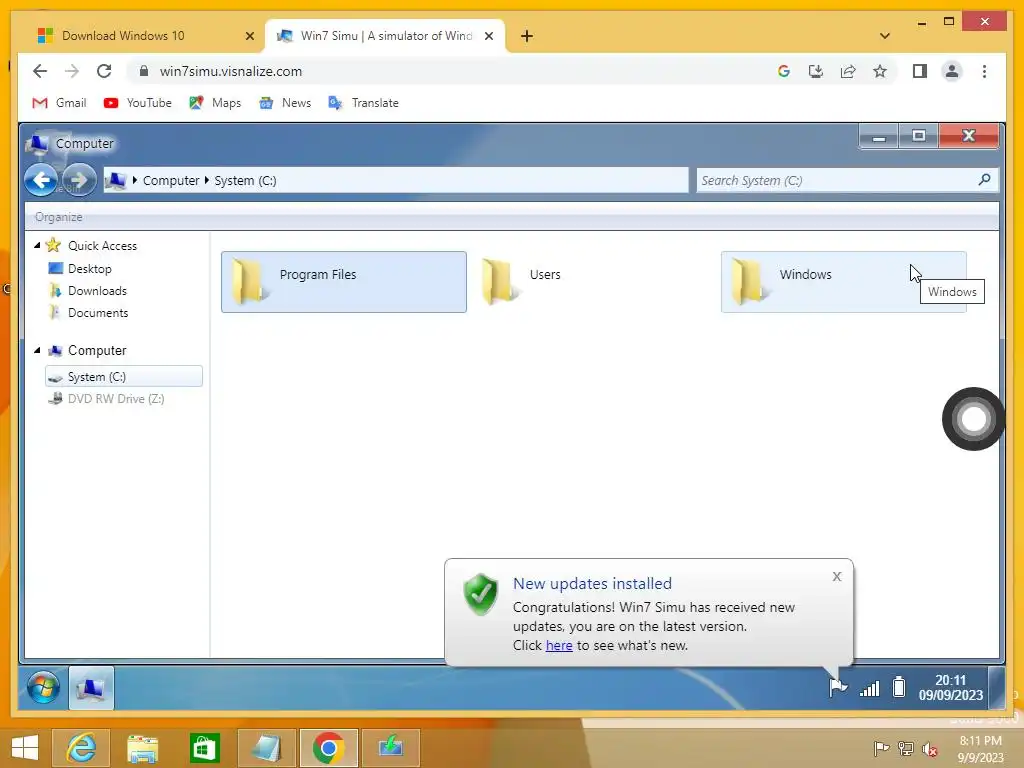The width and height of the screenshot is (1024, 768).
Task: Open the Users folder
Action: coord(593,281)
